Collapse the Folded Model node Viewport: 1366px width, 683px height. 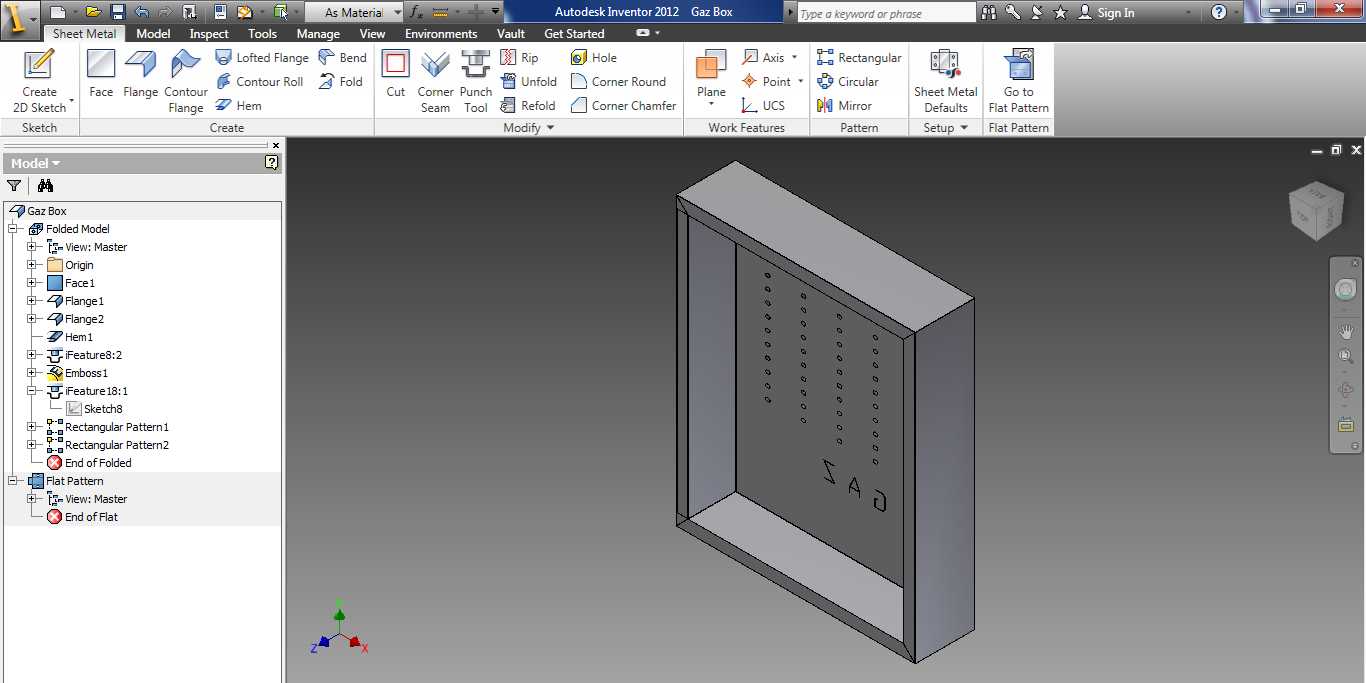tap(13, 229)
